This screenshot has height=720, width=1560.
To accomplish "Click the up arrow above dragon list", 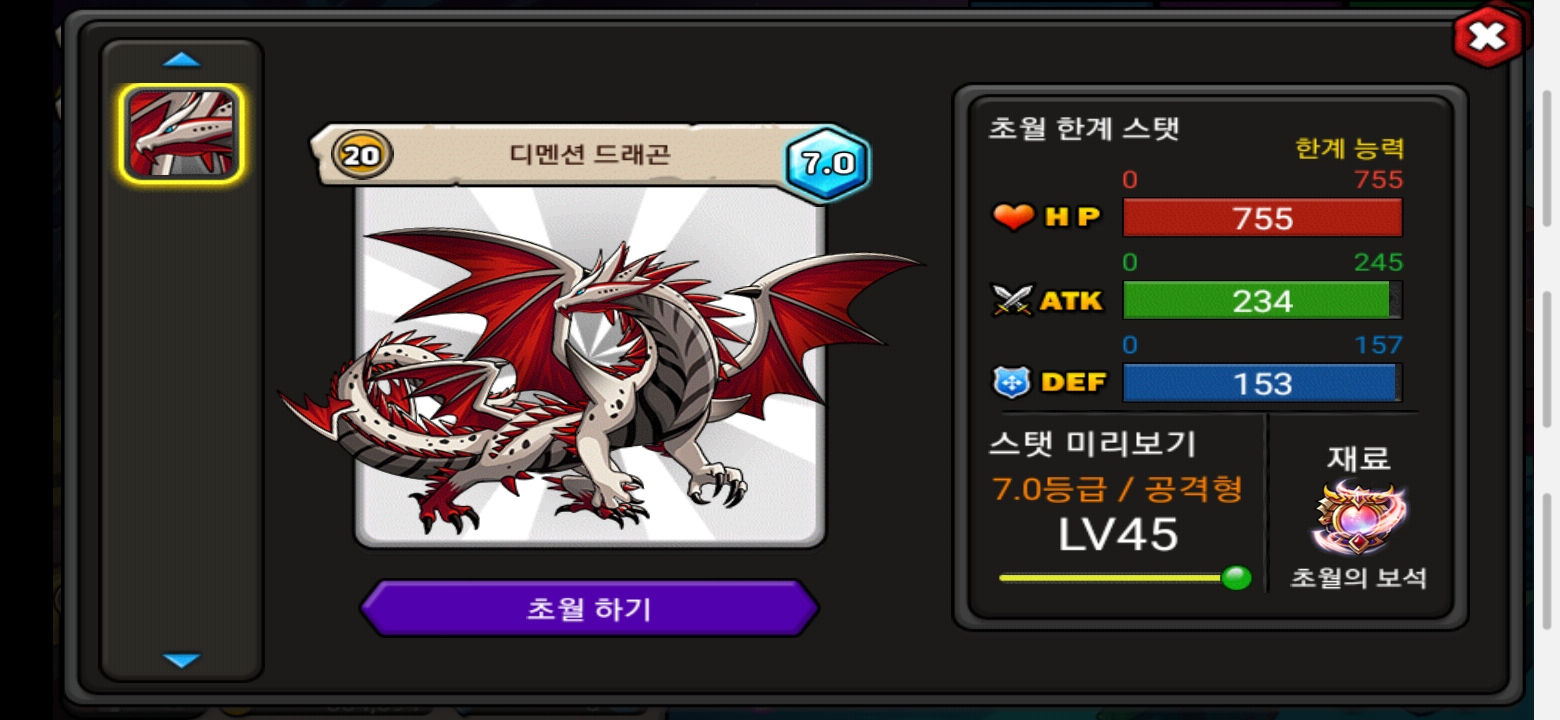I will click(182, 60).
